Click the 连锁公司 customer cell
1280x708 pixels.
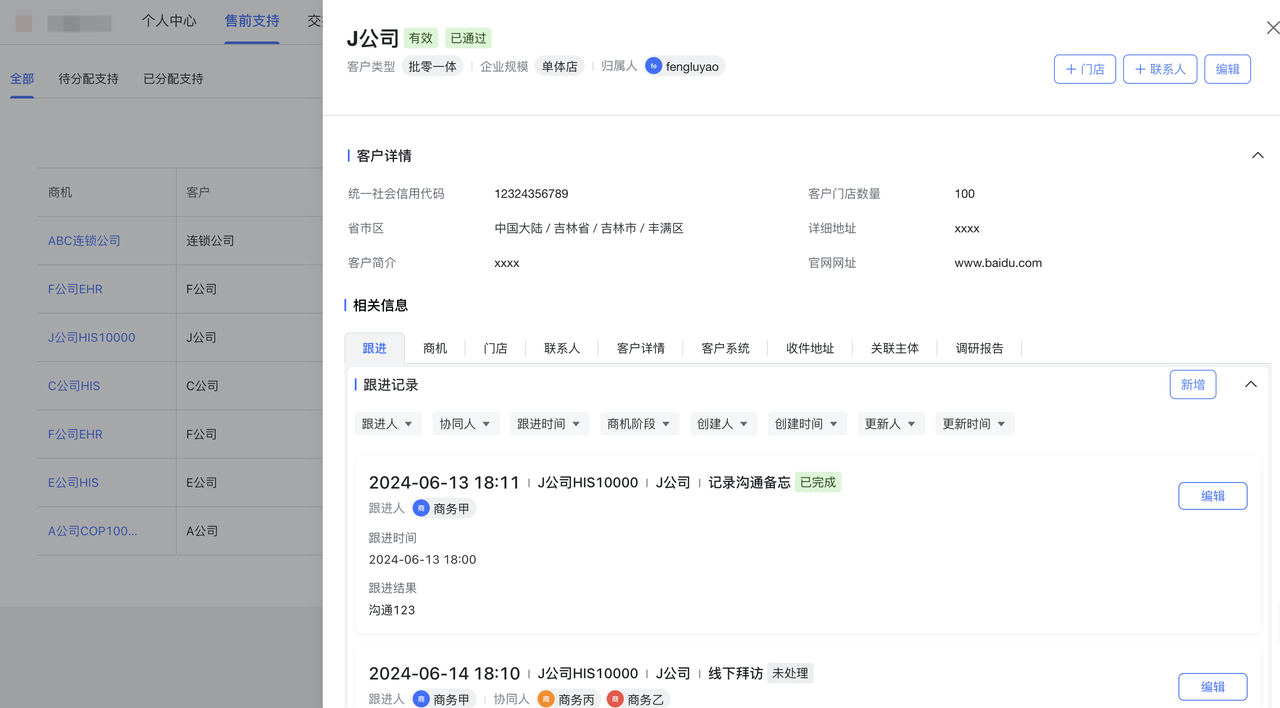coord(211,241)
